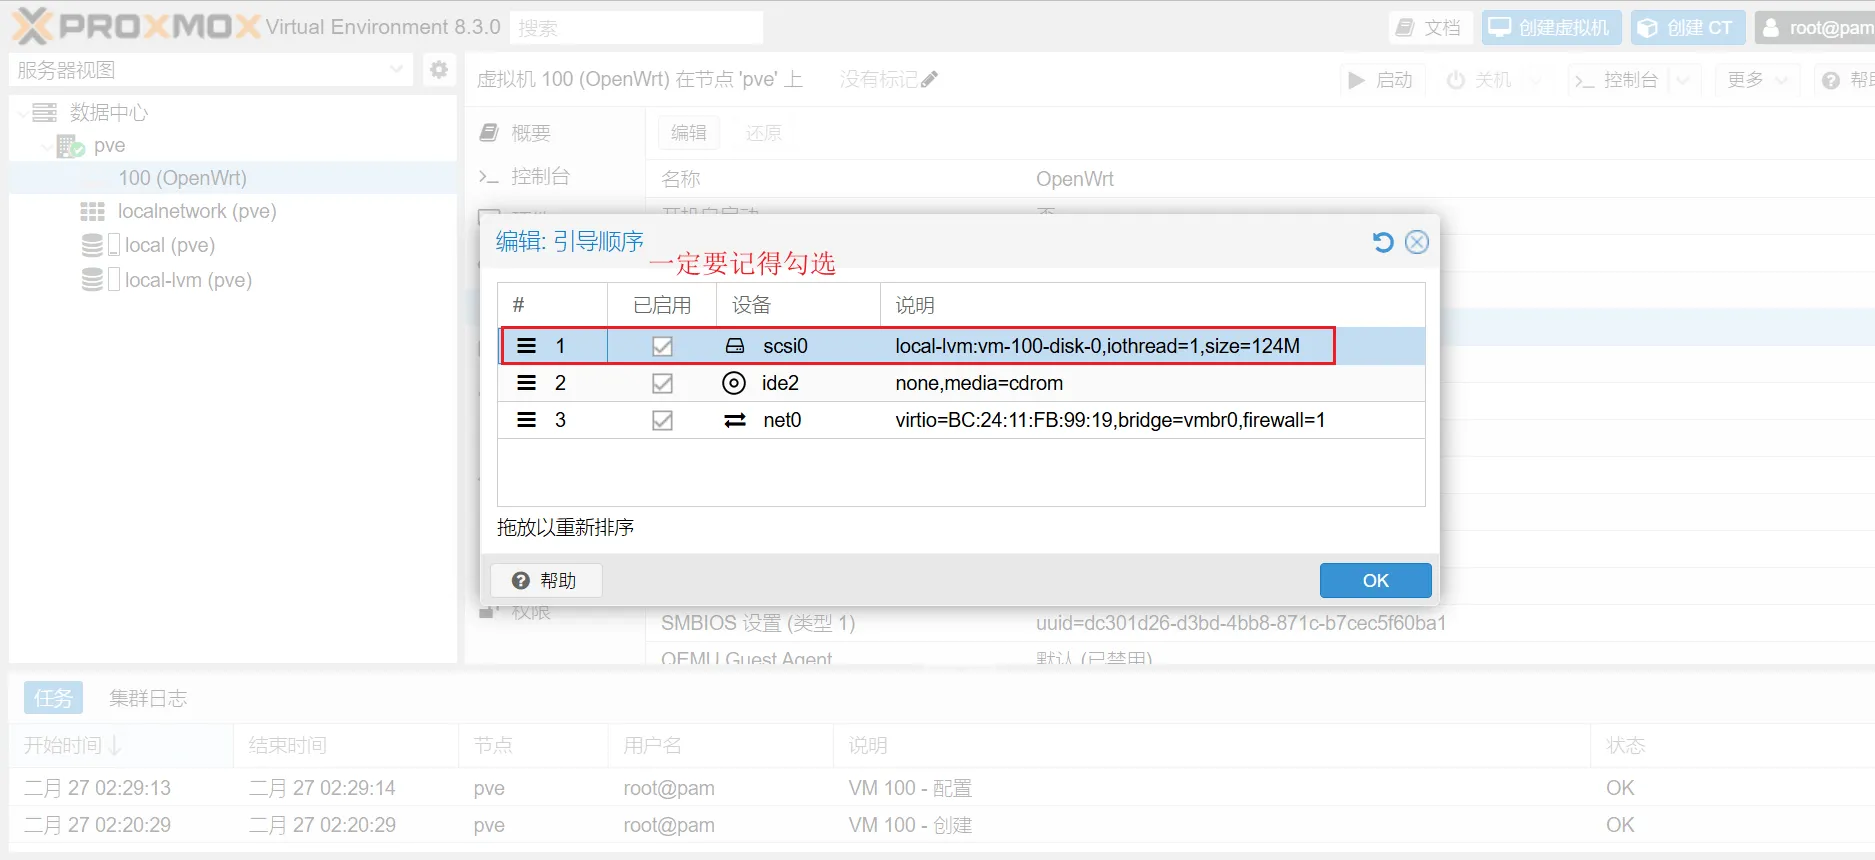Close the boot order dialog

(1417, 242)
